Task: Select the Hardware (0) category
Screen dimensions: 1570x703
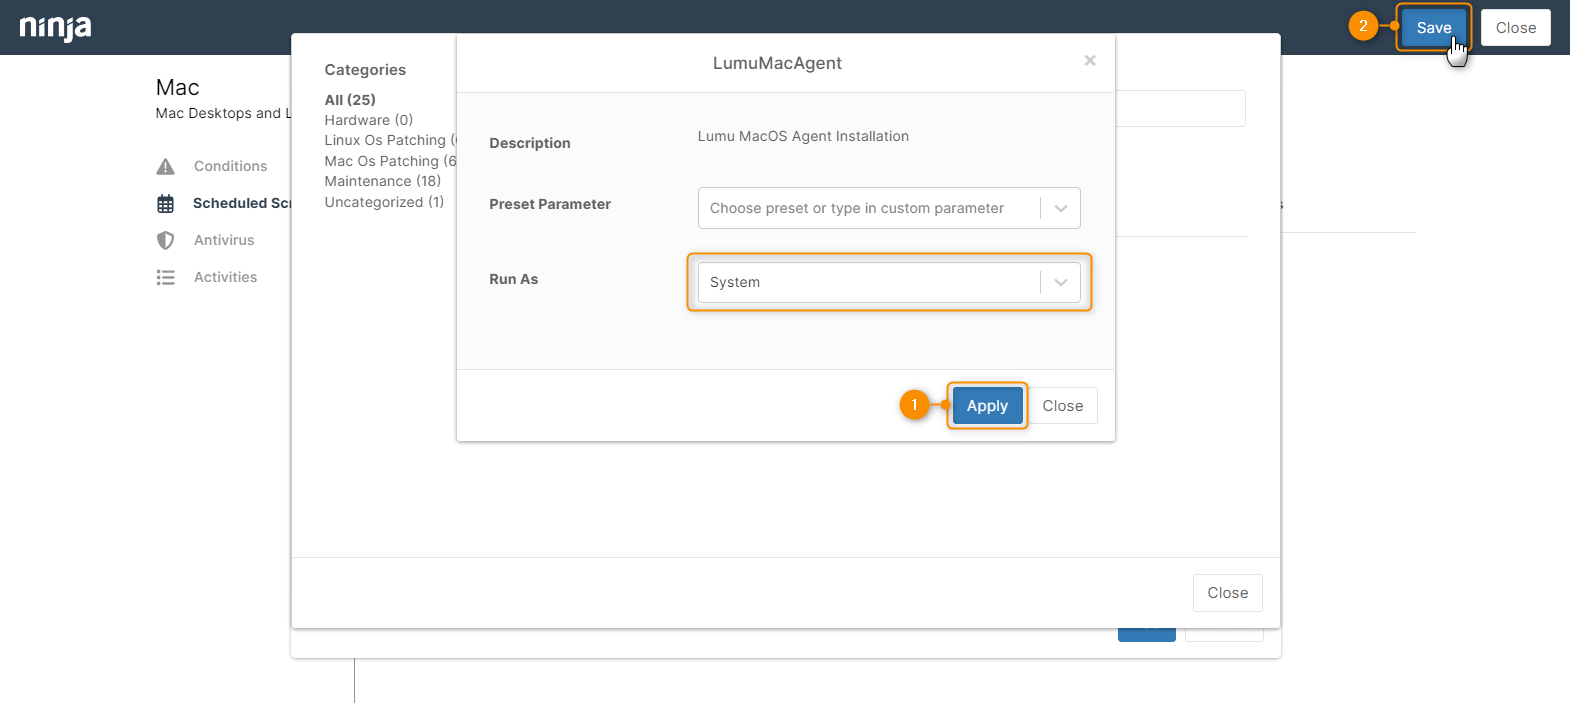Action: (368, 120)
